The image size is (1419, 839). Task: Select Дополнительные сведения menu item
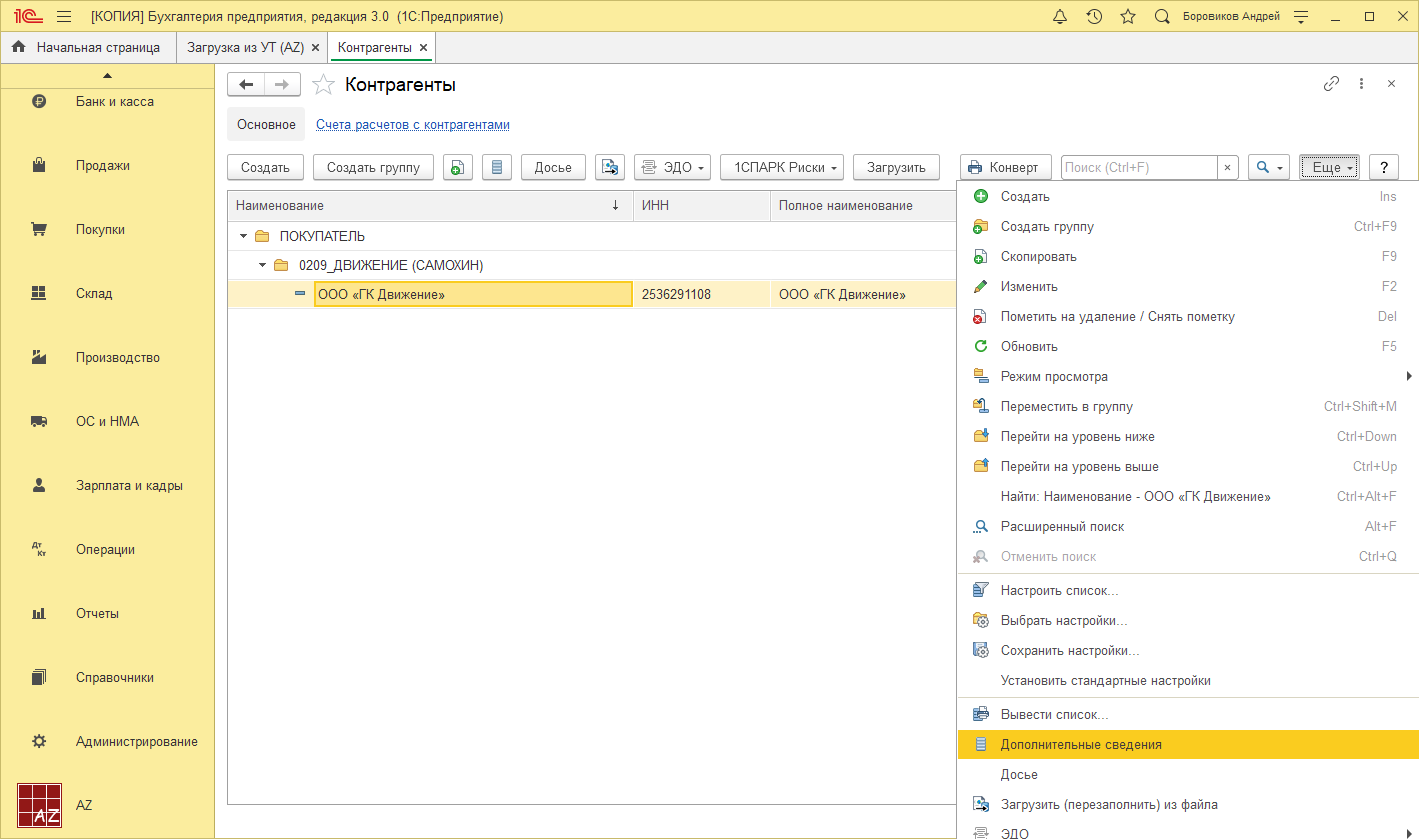click(1081, 744)
